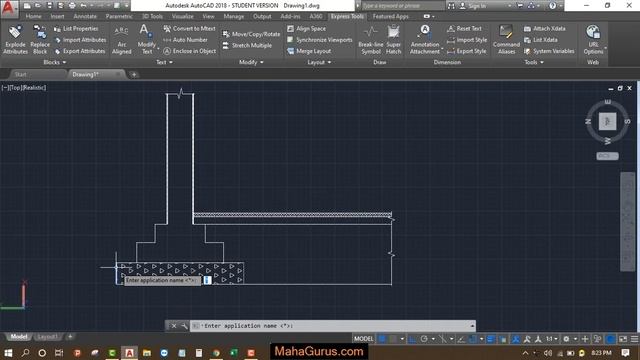Click the System Variables button
This screenshot has height=360, width=640.
[549, 51]
